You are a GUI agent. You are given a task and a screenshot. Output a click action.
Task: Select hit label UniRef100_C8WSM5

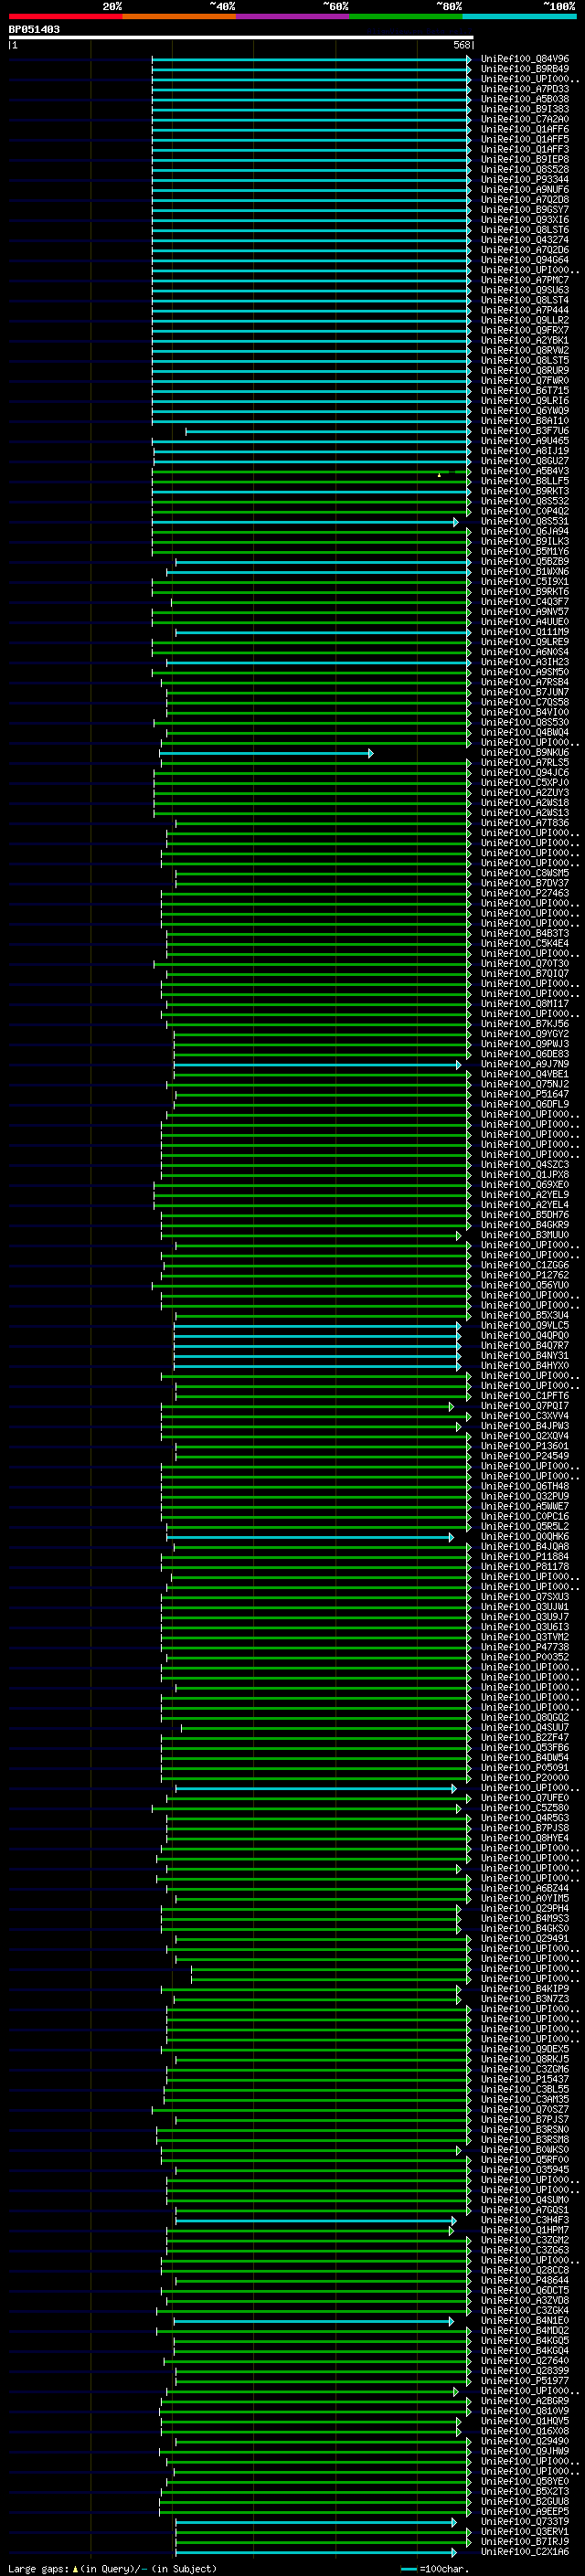coord(525,873)
